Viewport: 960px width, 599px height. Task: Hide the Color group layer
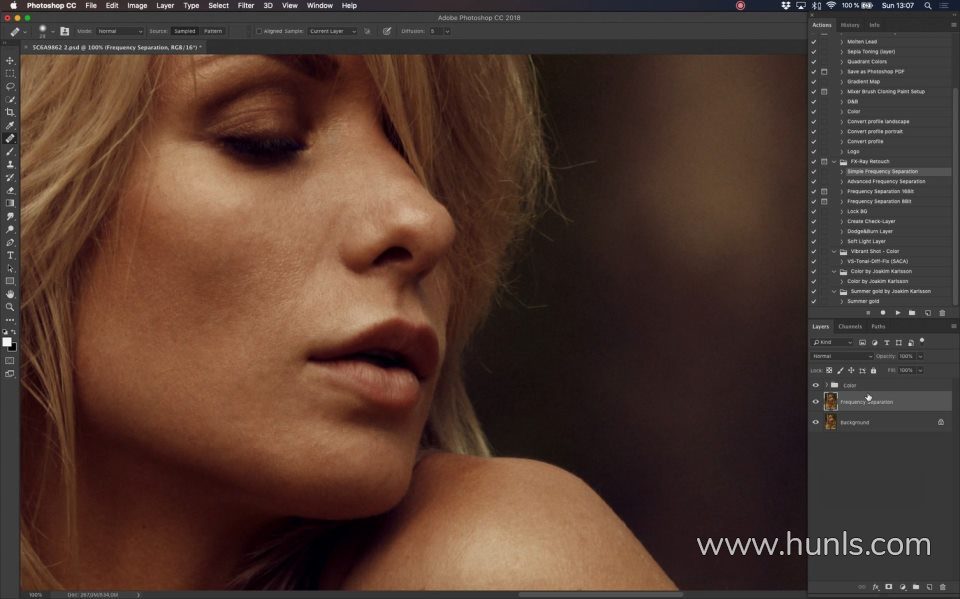tap(816, 385)
